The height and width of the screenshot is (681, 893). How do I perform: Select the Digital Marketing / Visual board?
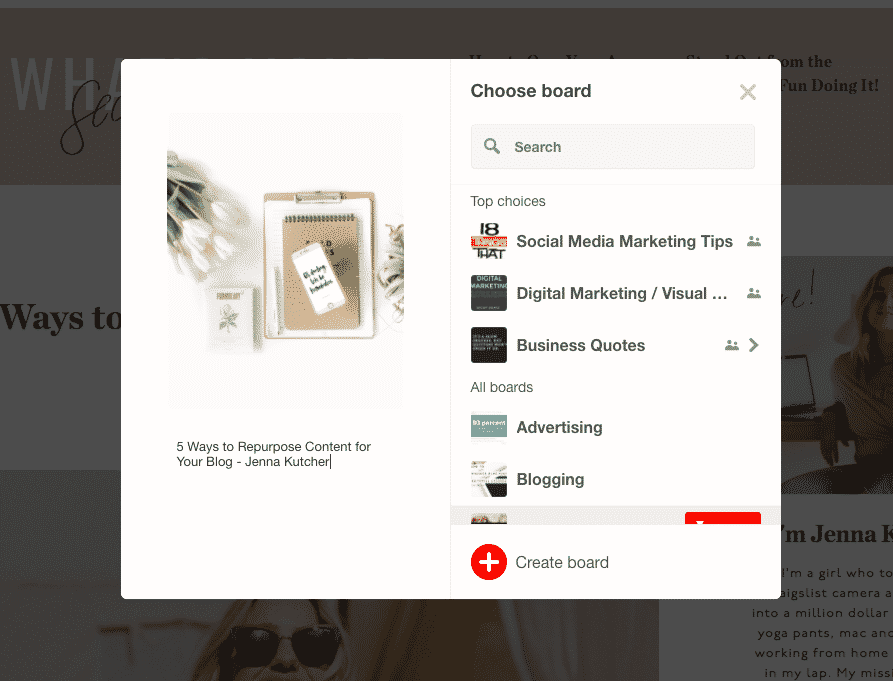[616, 293]
